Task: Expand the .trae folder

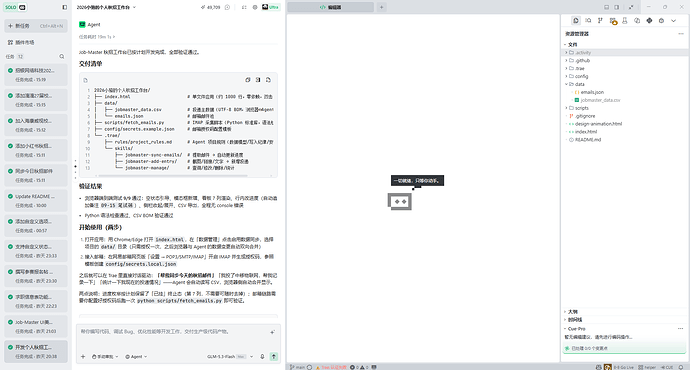Action: pos(624,68)
